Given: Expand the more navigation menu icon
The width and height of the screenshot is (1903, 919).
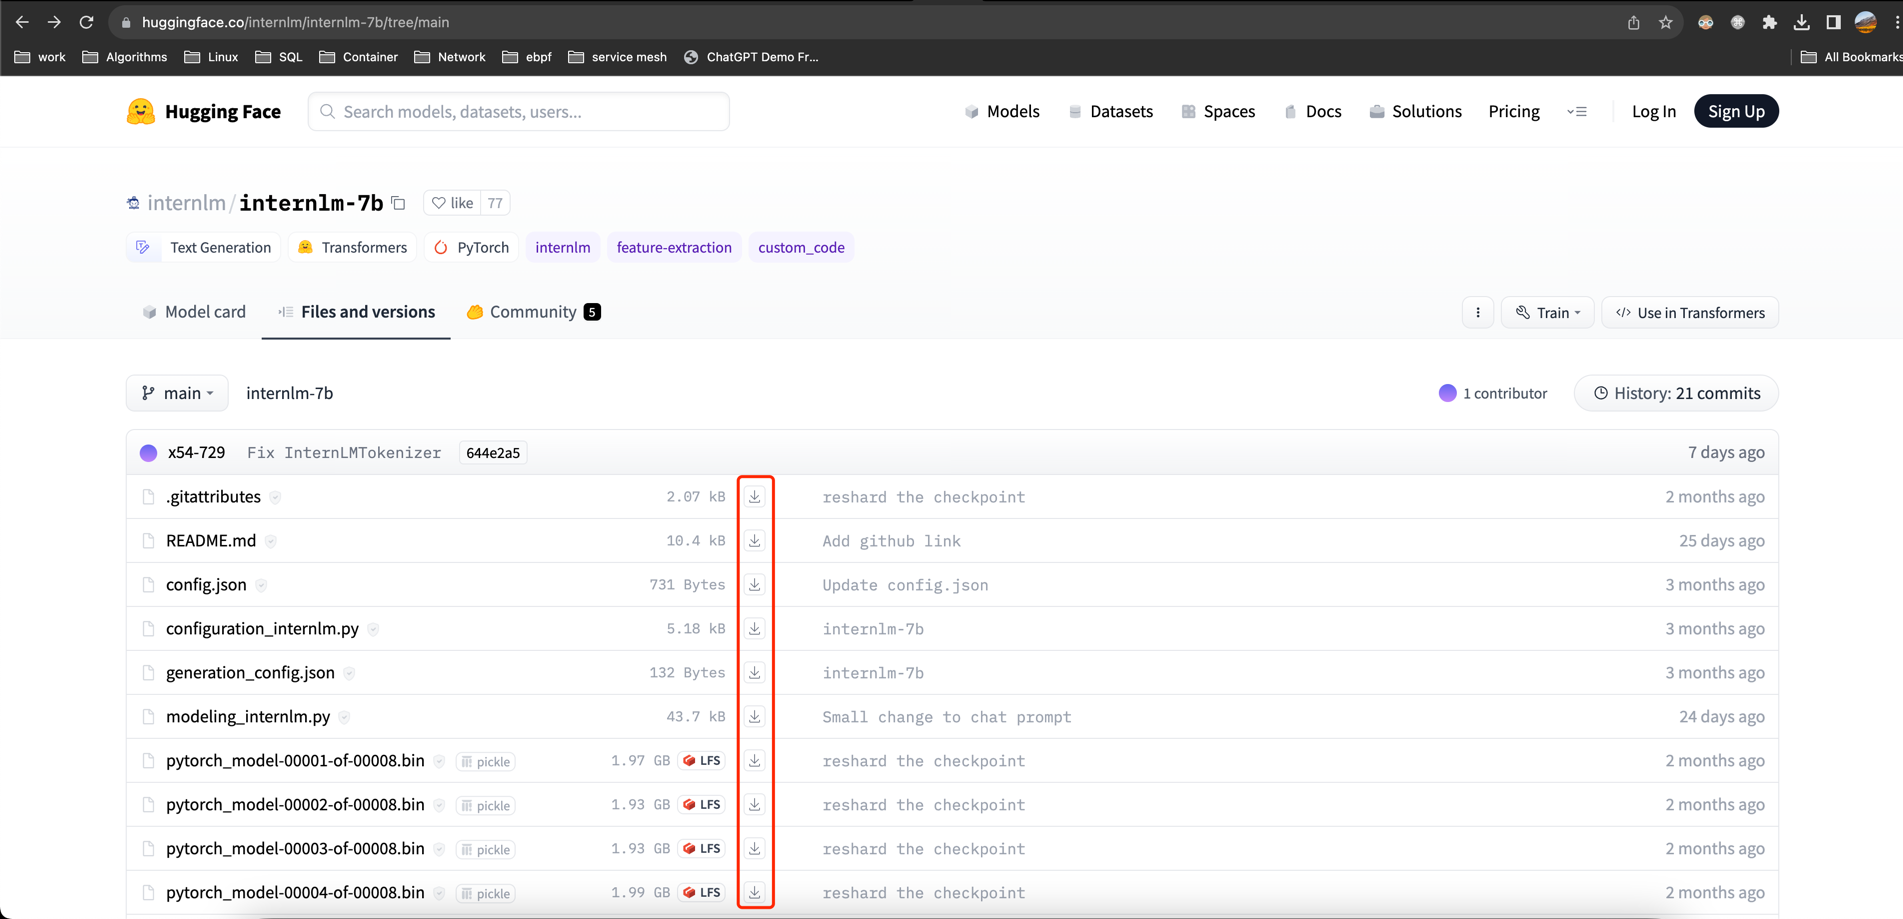Looking at the screenshot, I should coord(1577,112).
